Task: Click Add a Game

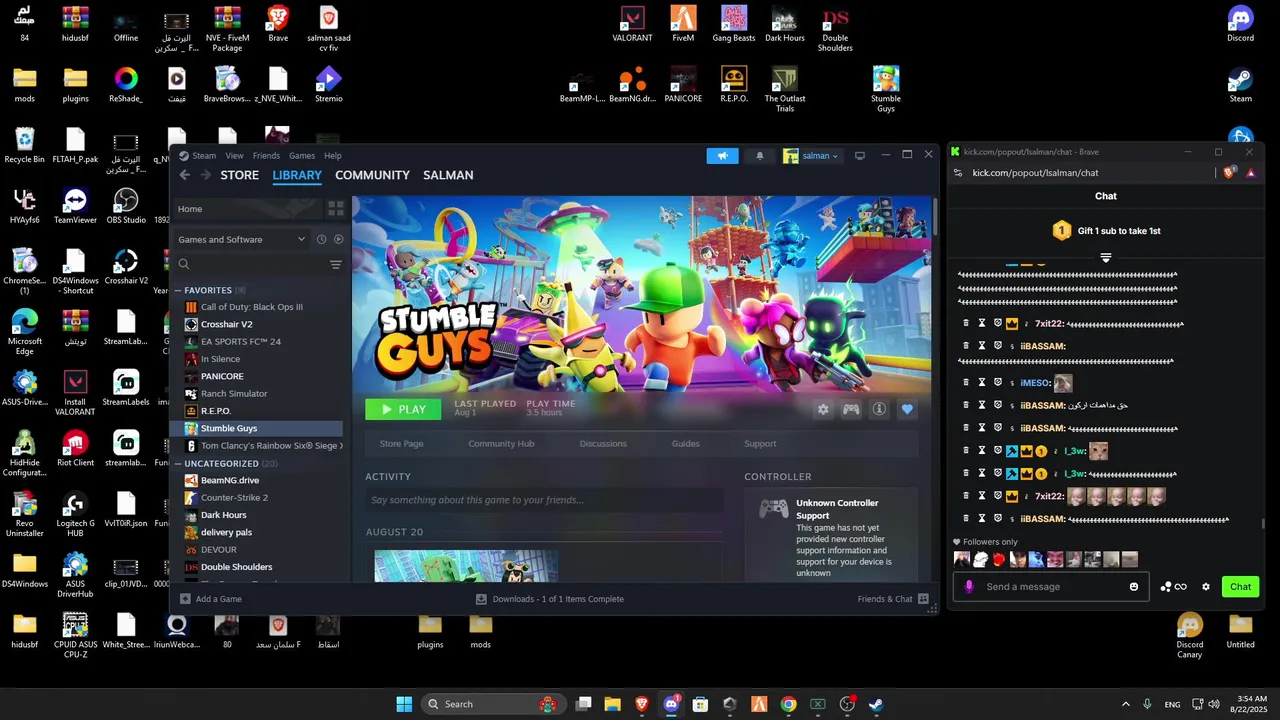Action: (x=211, y=599)
